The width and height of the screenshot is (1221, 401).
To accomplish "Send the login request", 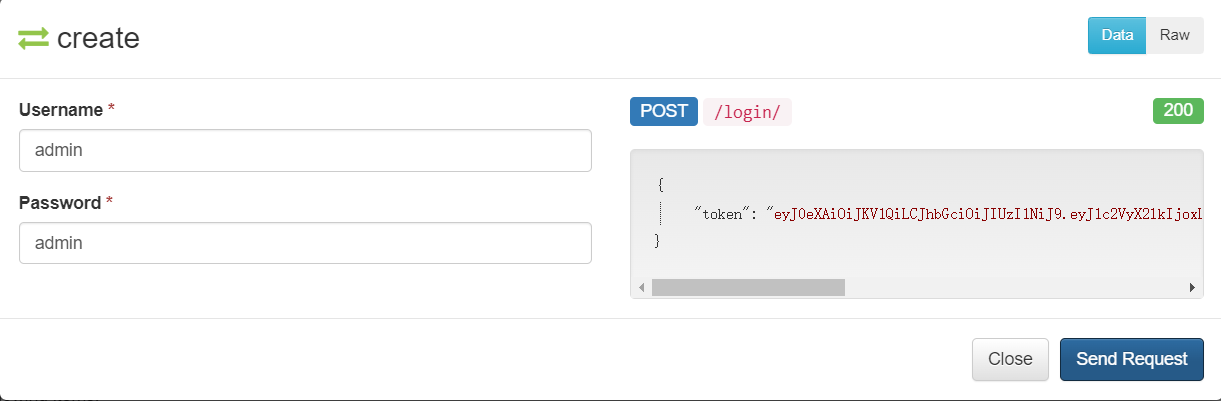I will tap(1132, 359).
